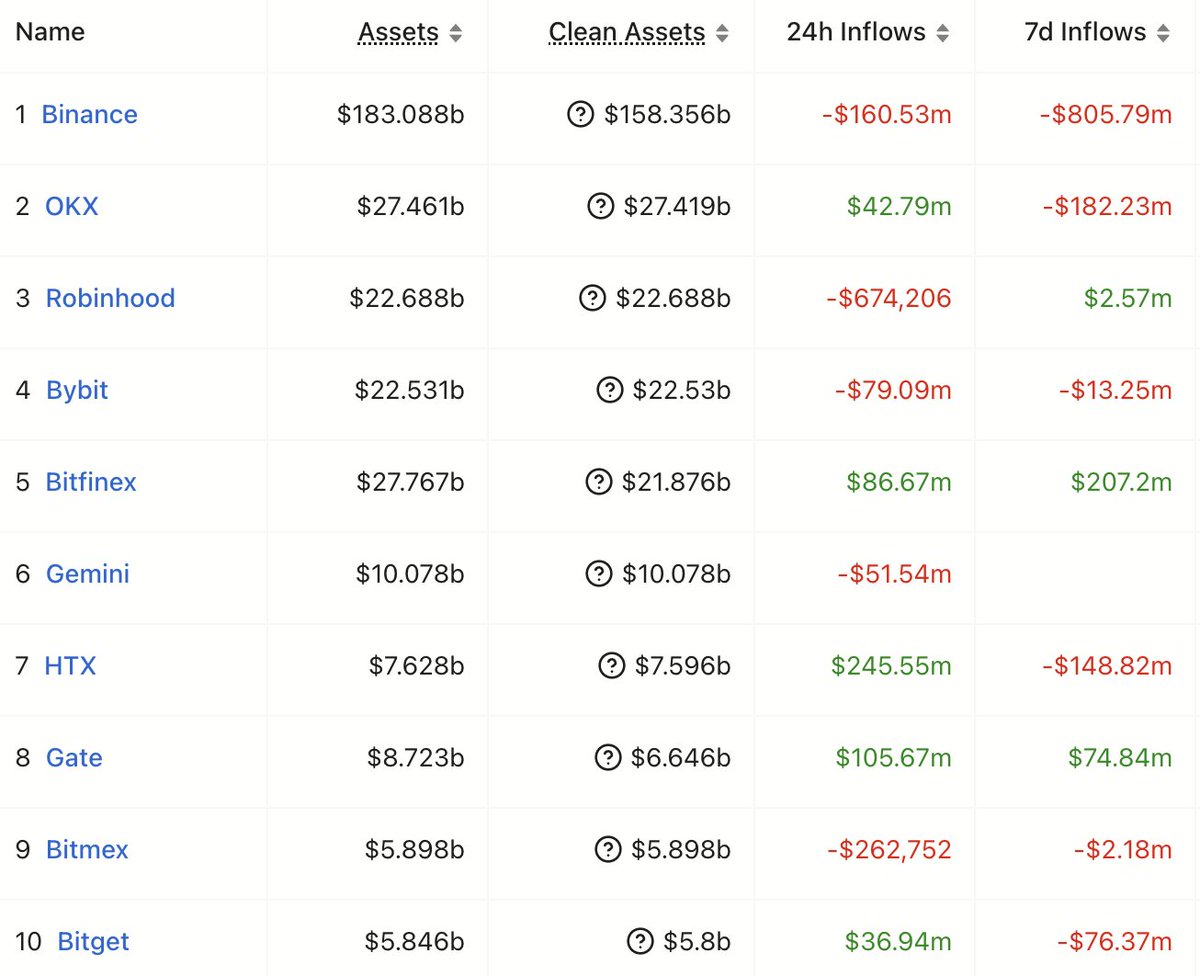Open the Bitfinex exchange link
The height and width of the screenshot is (976, 1200).
(91, 482)
